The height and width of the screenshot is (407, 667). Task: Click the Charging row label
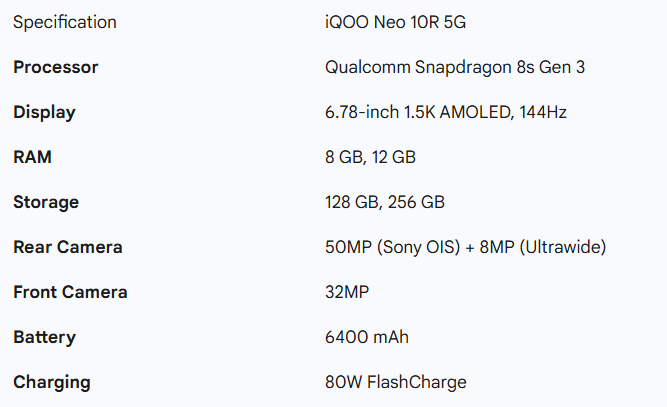(x=52, y=382)
